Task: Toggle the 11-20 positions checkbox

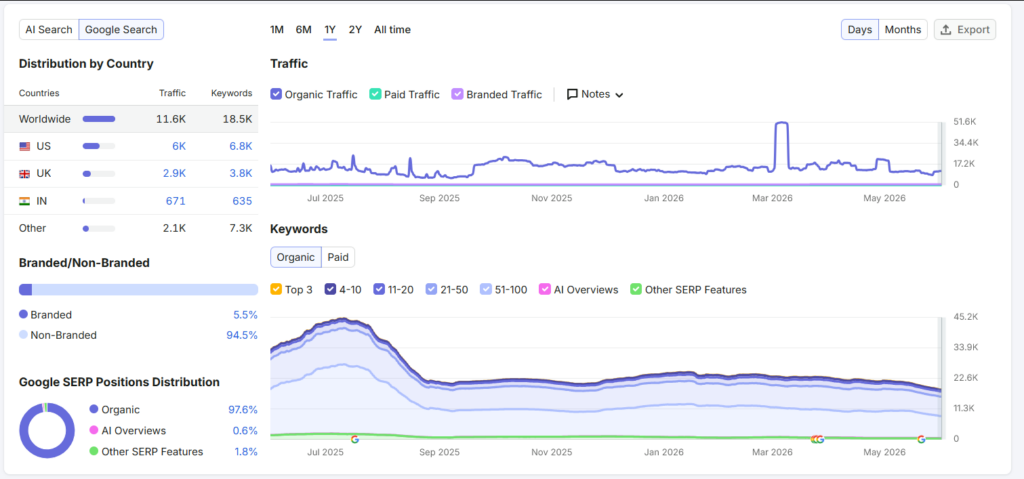Action: pos(379,289)
